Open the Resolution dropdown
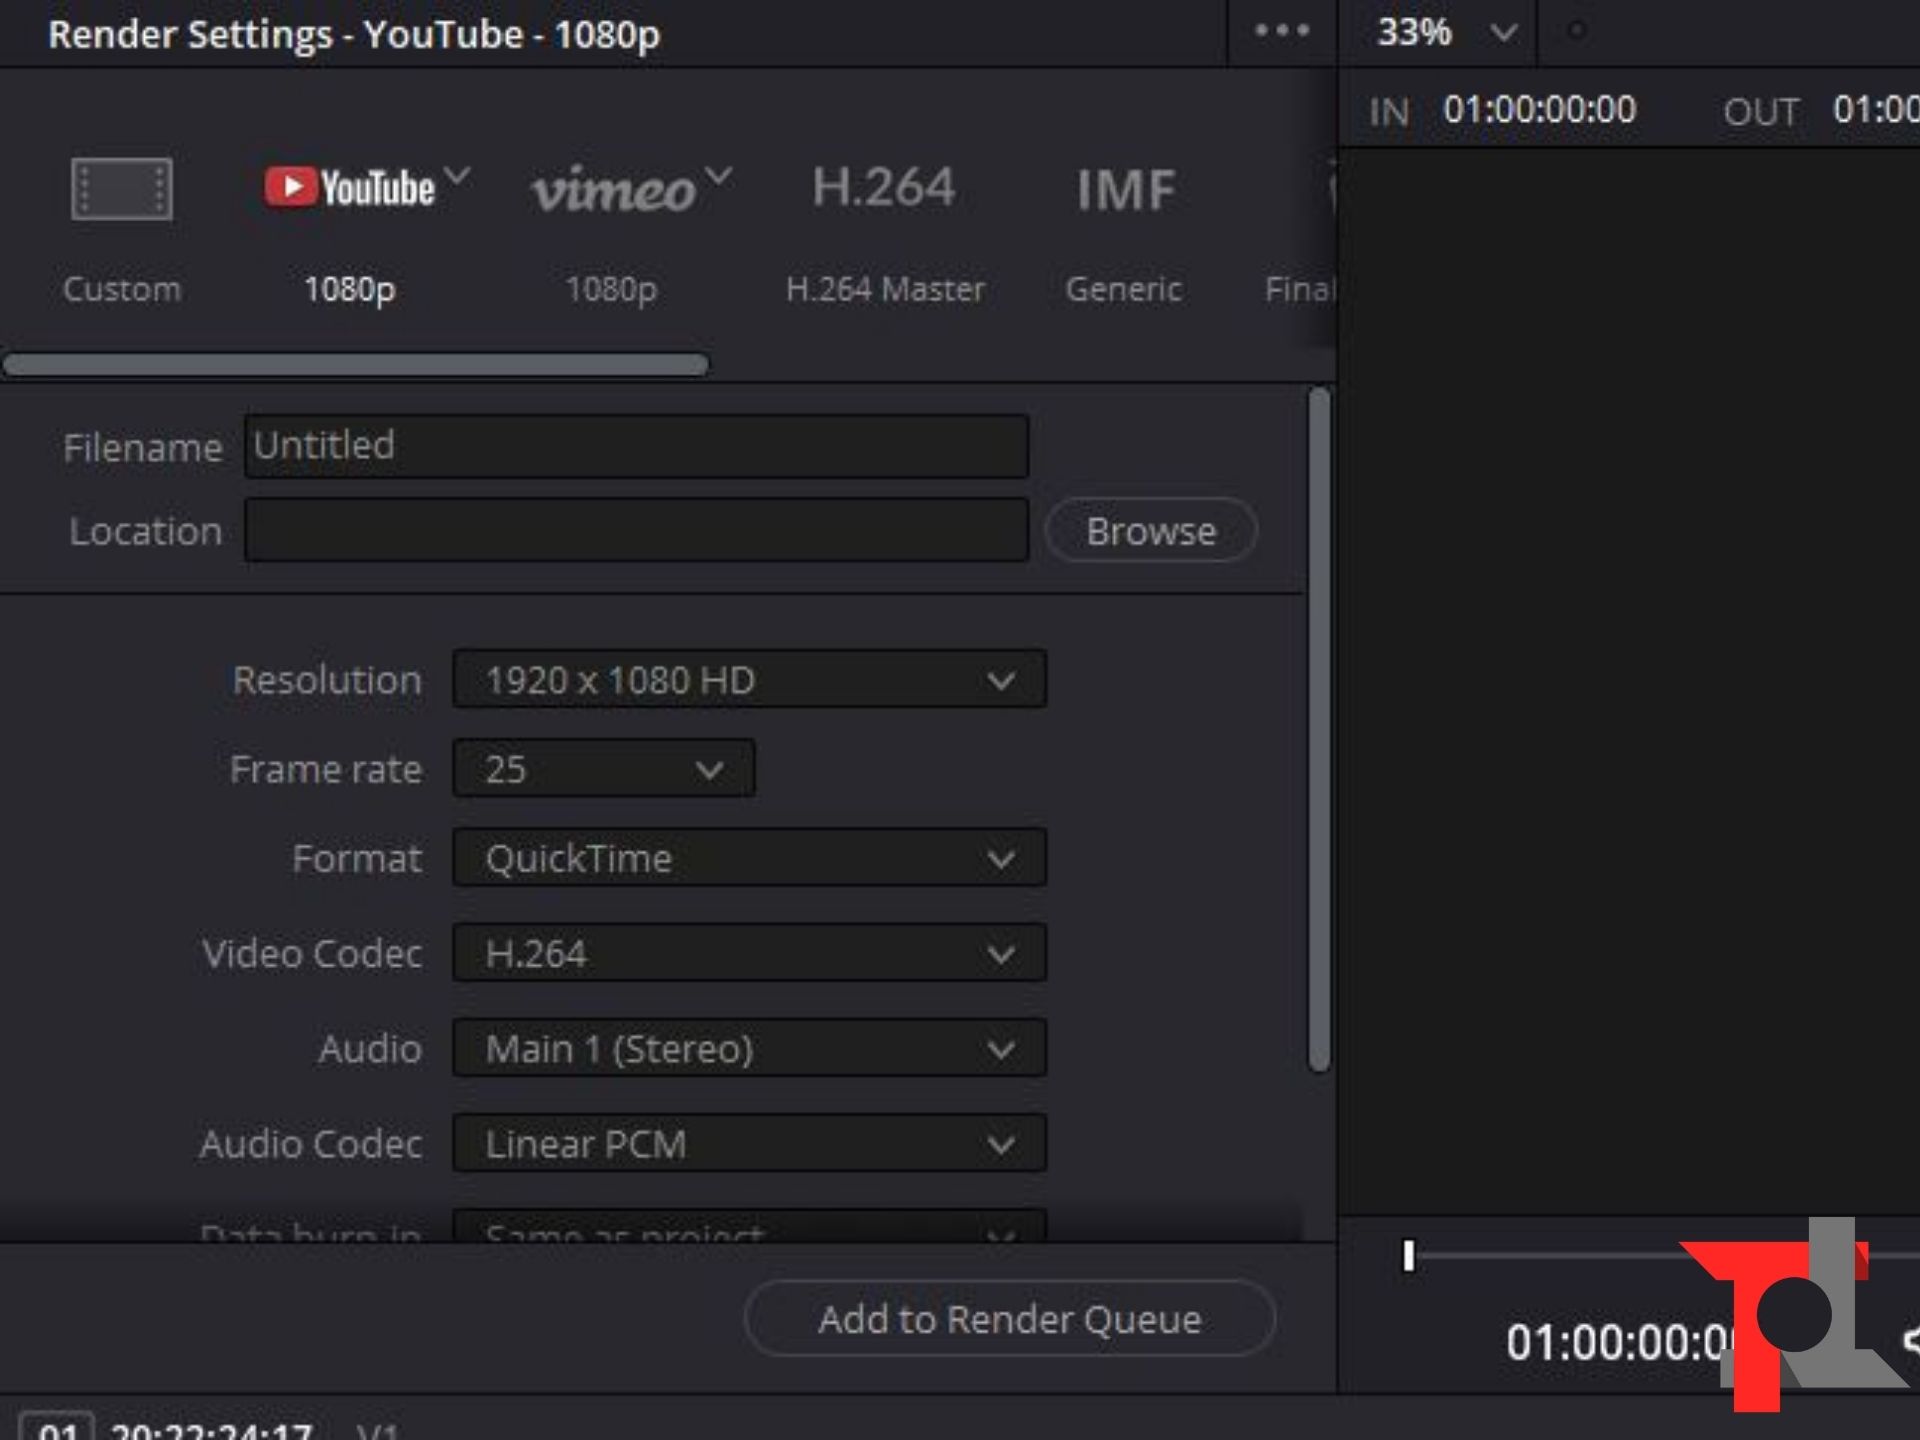Image resolution: width=1920 pixels, height=1440 pixels. point(749,680)
